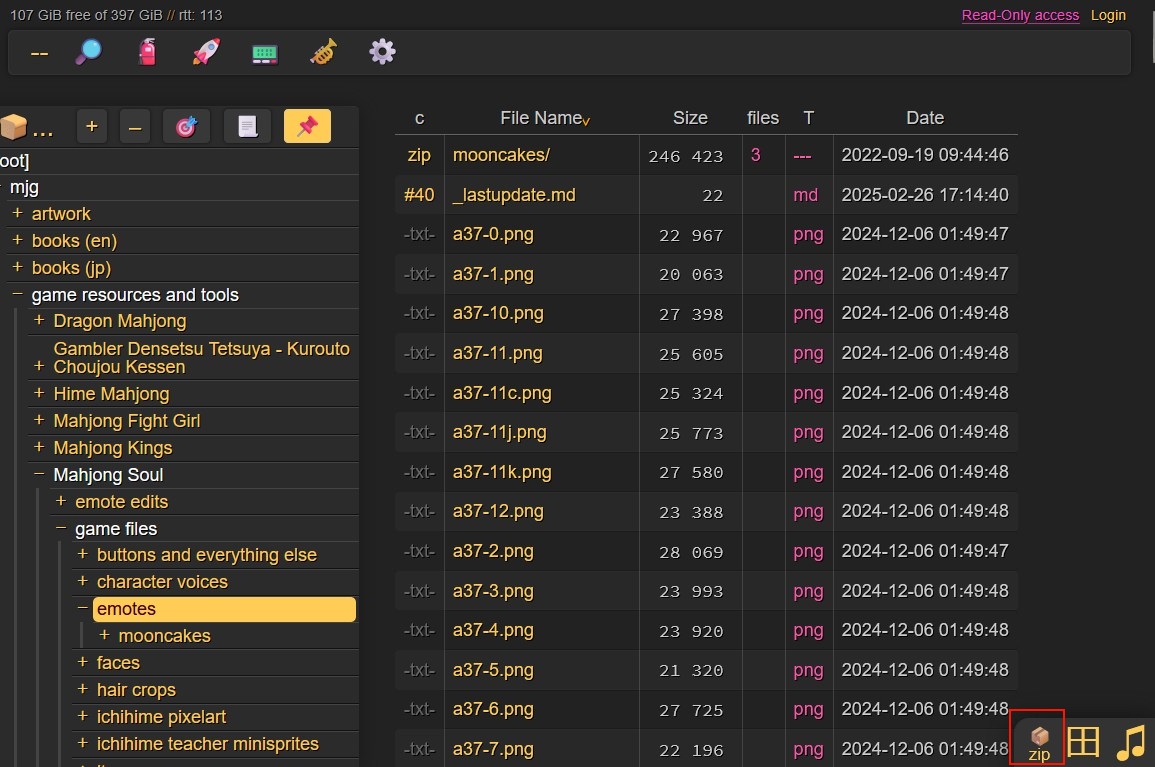Click the Login link

pos(1108,15)
